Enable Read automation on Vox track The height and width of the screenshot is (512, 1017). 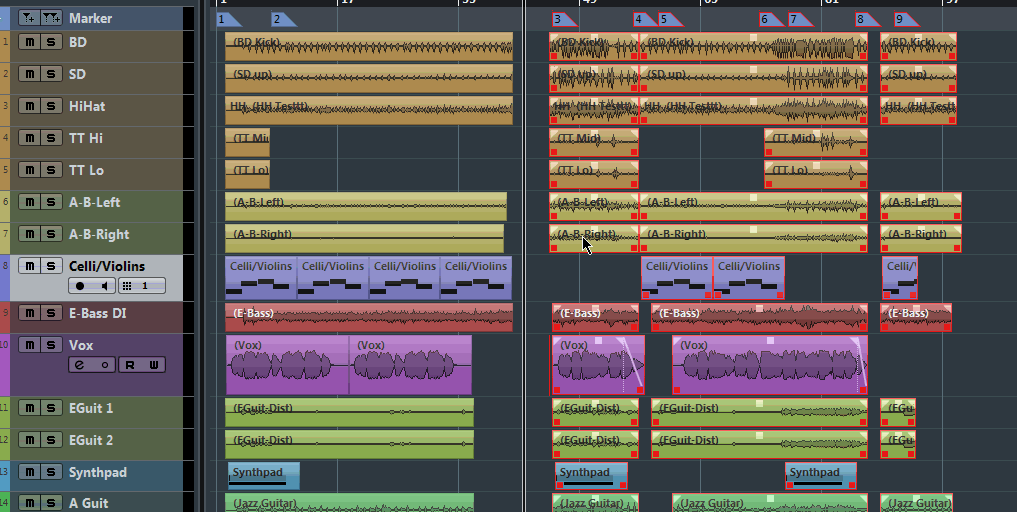(130, 365)
